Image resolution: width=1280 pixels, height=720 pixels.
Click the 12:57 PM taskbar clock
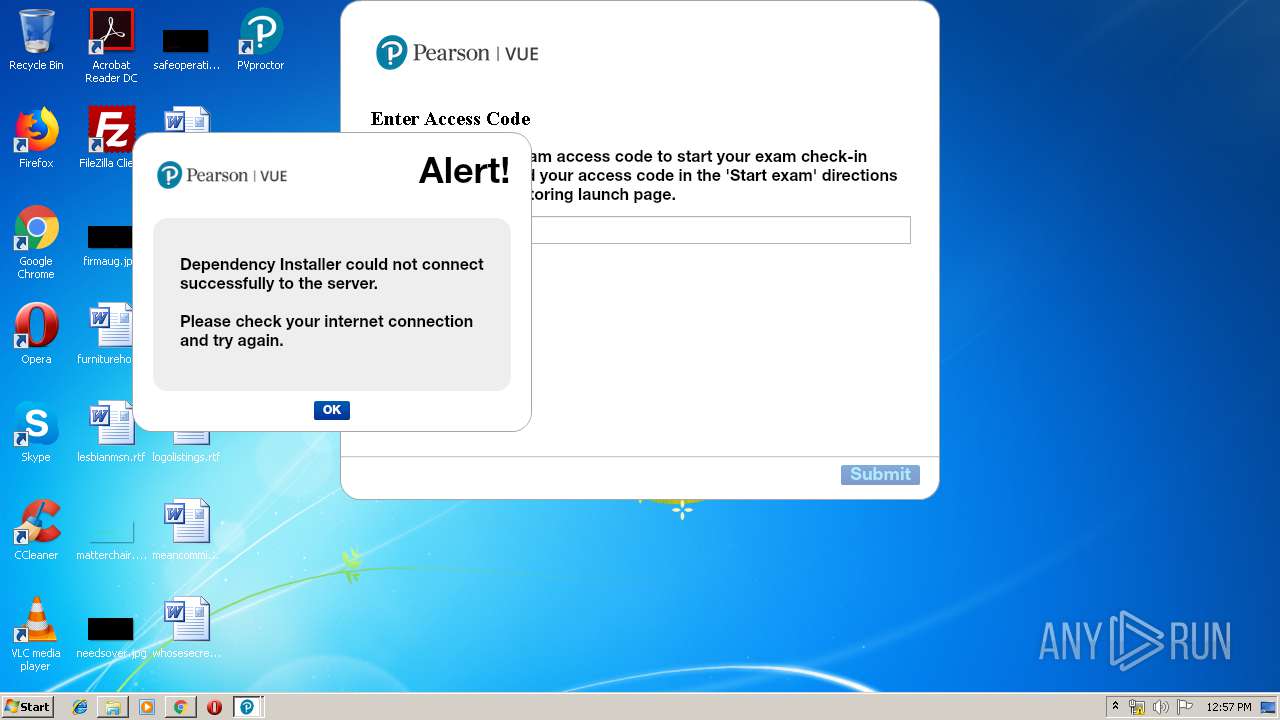pyautogui.click(x=1229, y=707)
